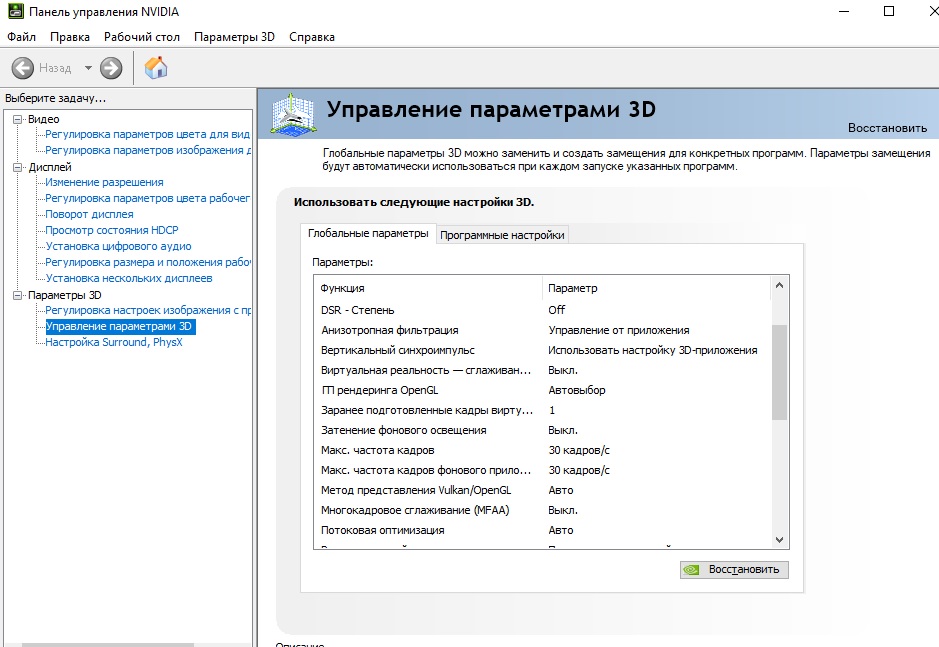
Task: Click the Дисплей tree label
Action: [50, 167]
